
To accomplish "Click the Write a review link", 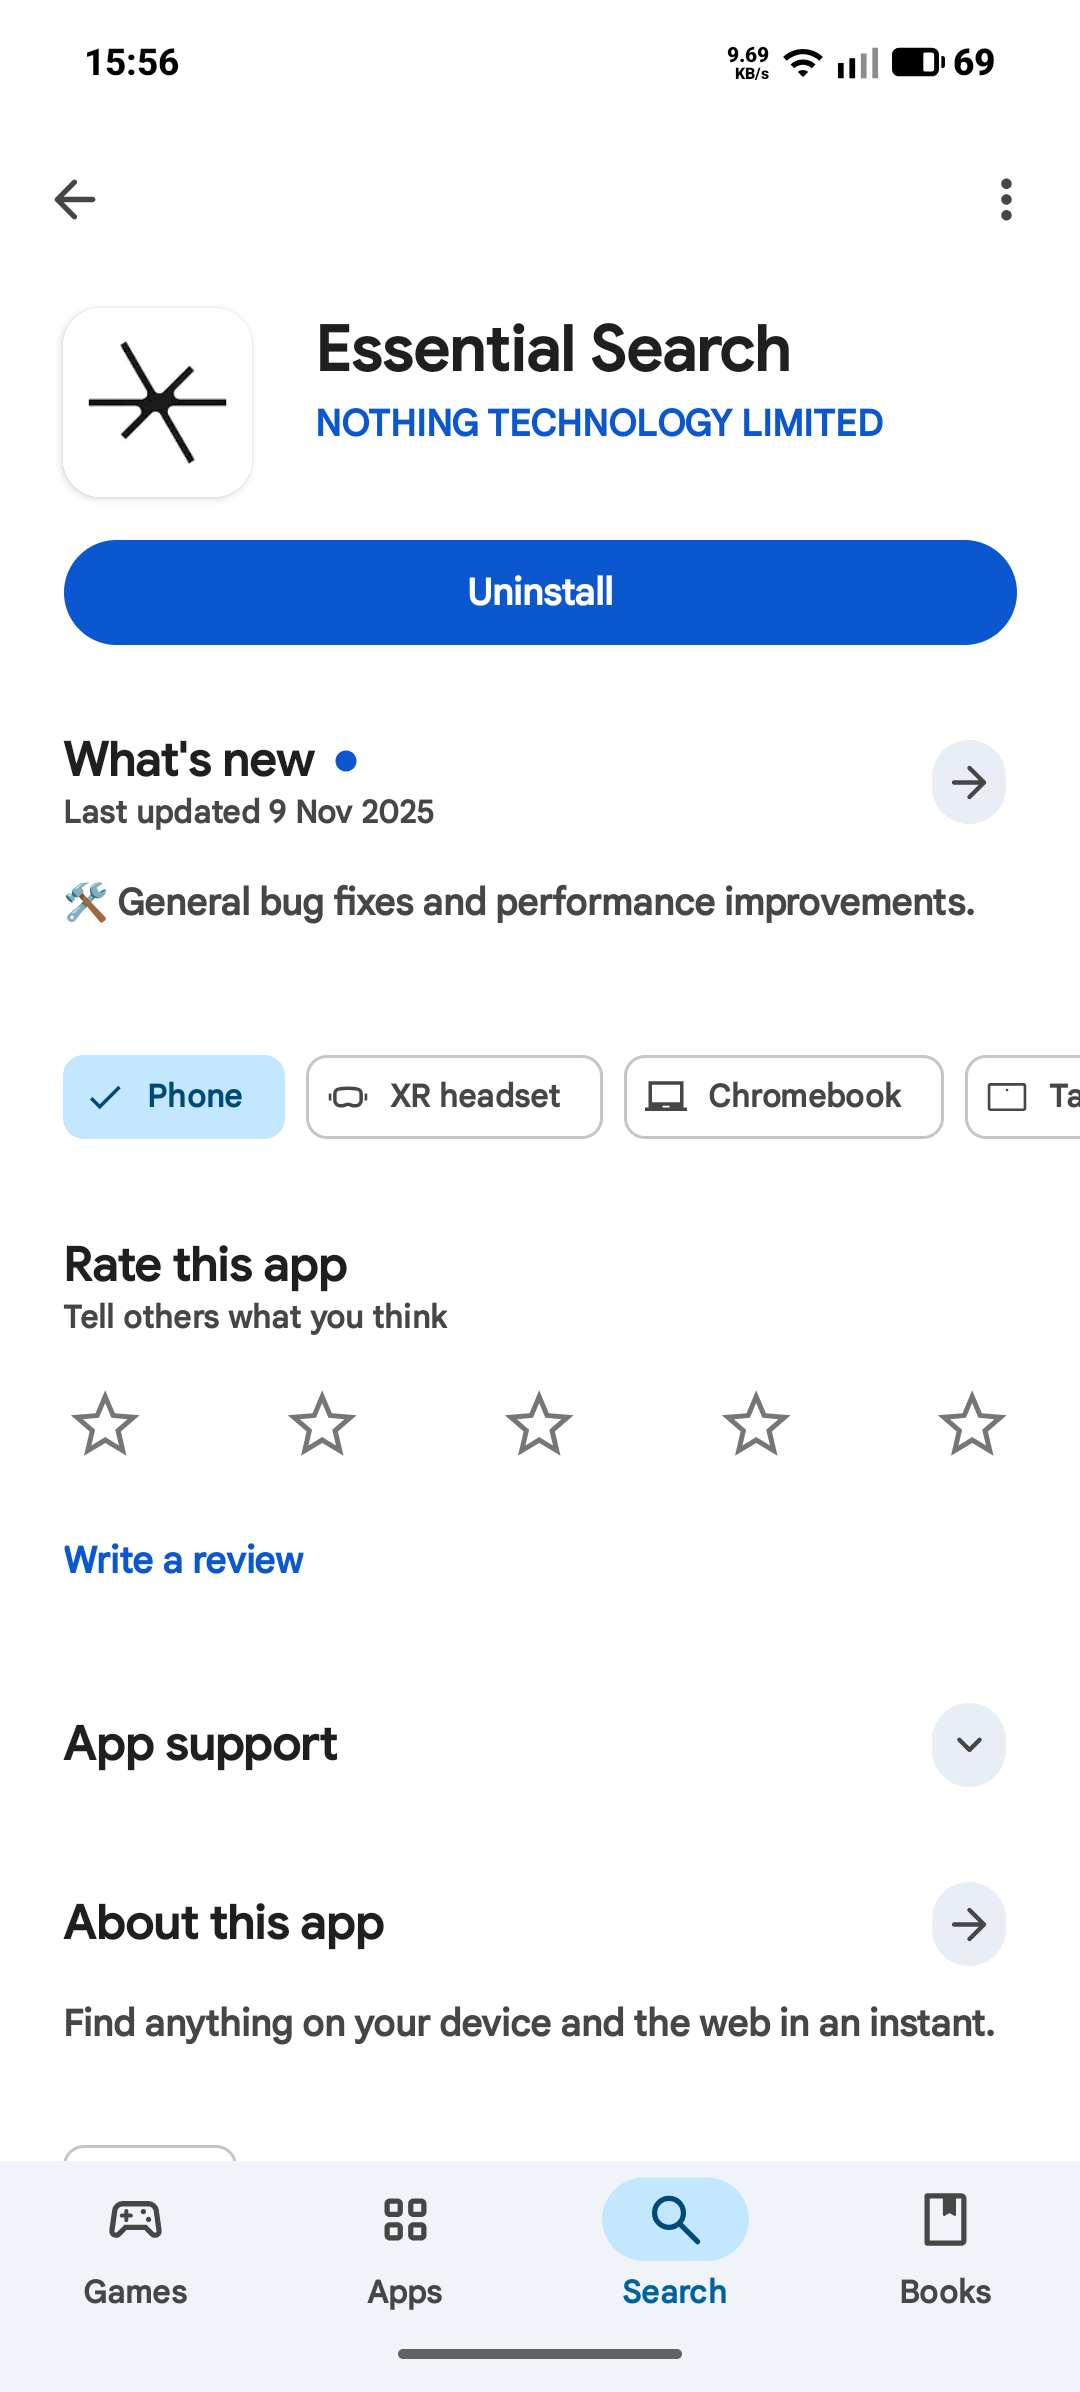I will [x=184, y=1560].
